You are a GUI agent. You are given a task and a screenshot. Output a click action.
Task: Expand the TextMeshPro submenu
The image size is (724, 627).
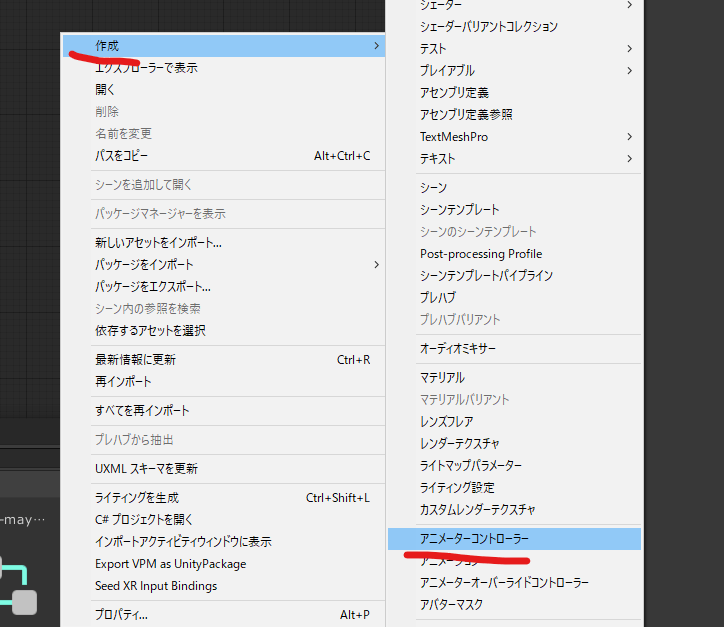pyautogui.click(x=454, y=137)
